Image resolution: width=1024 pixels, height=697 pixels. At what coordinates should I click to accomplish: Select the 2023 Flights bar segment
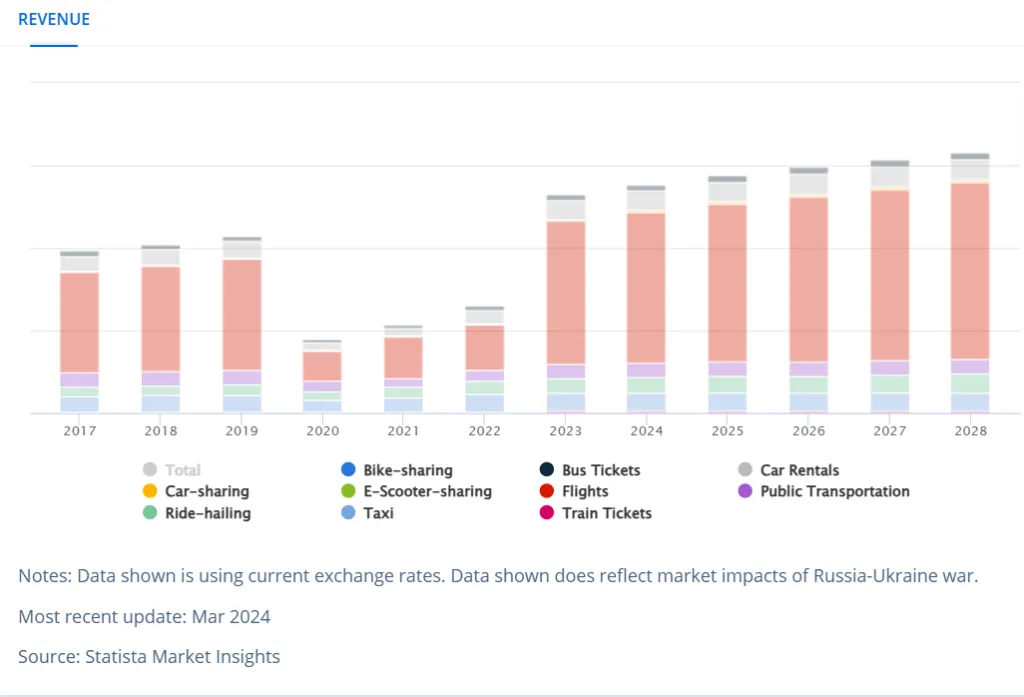566,292
